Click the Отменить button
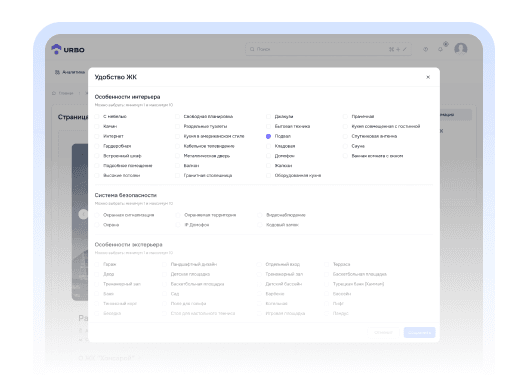Screen dimensions: 529x380 (383, 332)
